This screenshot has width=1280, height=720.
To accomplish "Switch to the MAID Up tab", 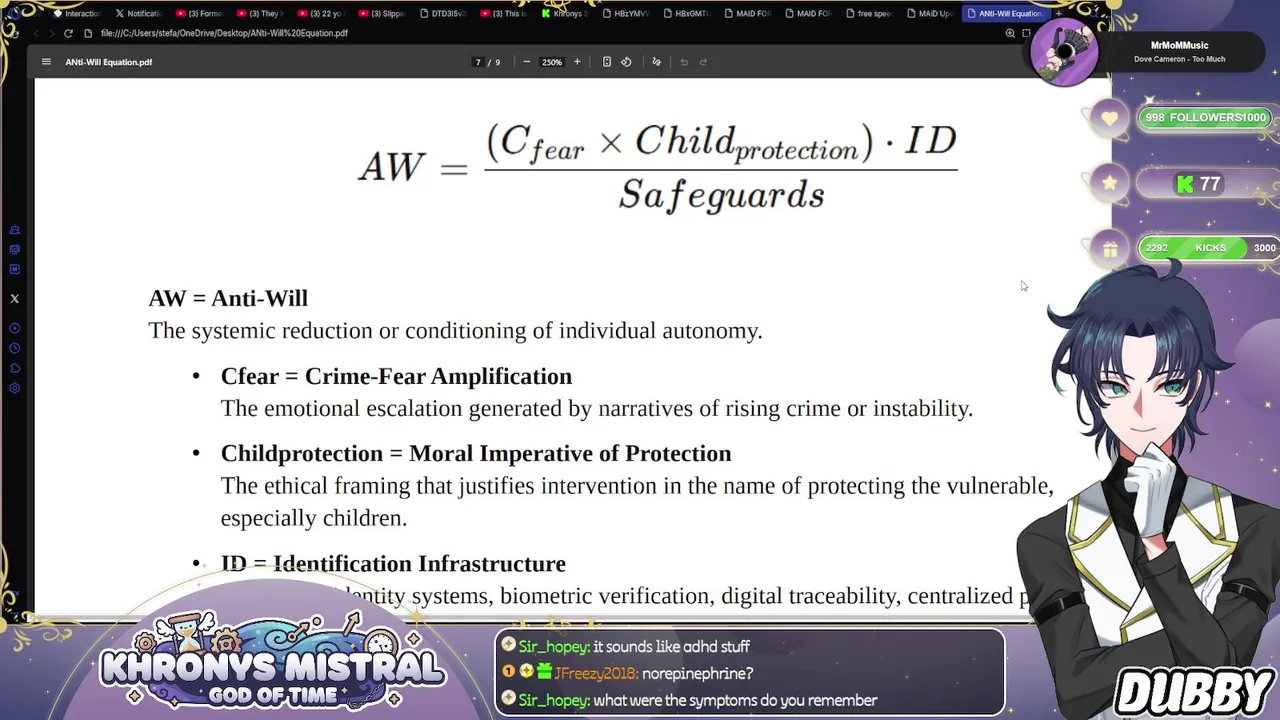I will pyautogui.click(x=931, y=13).
